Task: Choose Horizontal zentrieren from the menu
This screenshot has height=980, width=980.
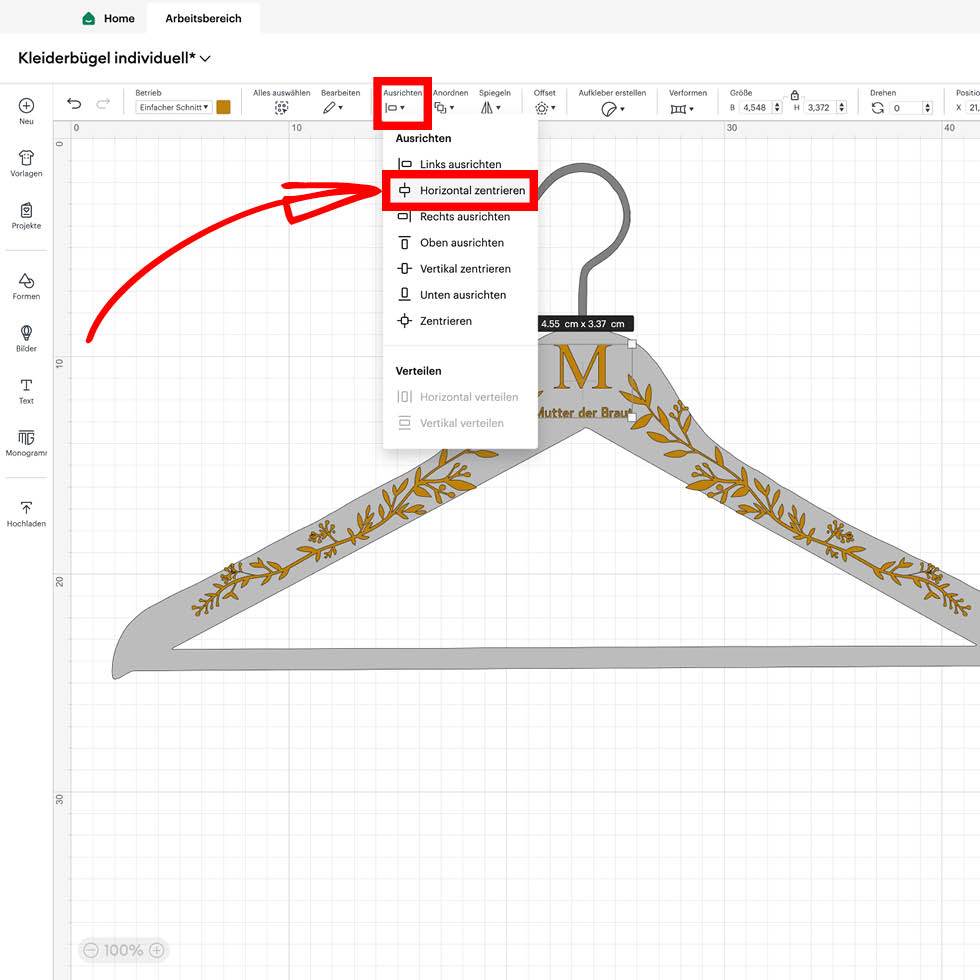Action: pyautogui.click(x=471, y=190)
